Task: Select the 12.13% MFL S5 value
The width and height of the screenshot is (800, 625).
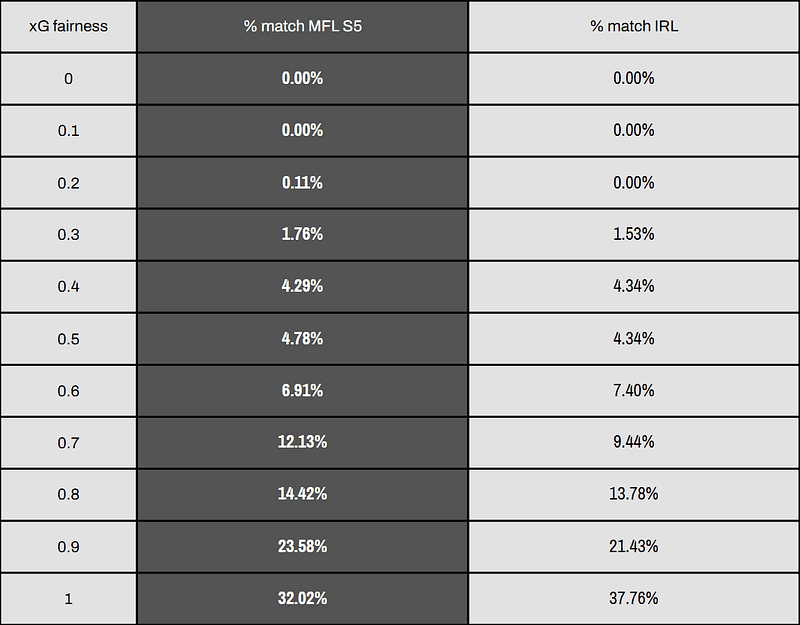Action: (303, 442)
